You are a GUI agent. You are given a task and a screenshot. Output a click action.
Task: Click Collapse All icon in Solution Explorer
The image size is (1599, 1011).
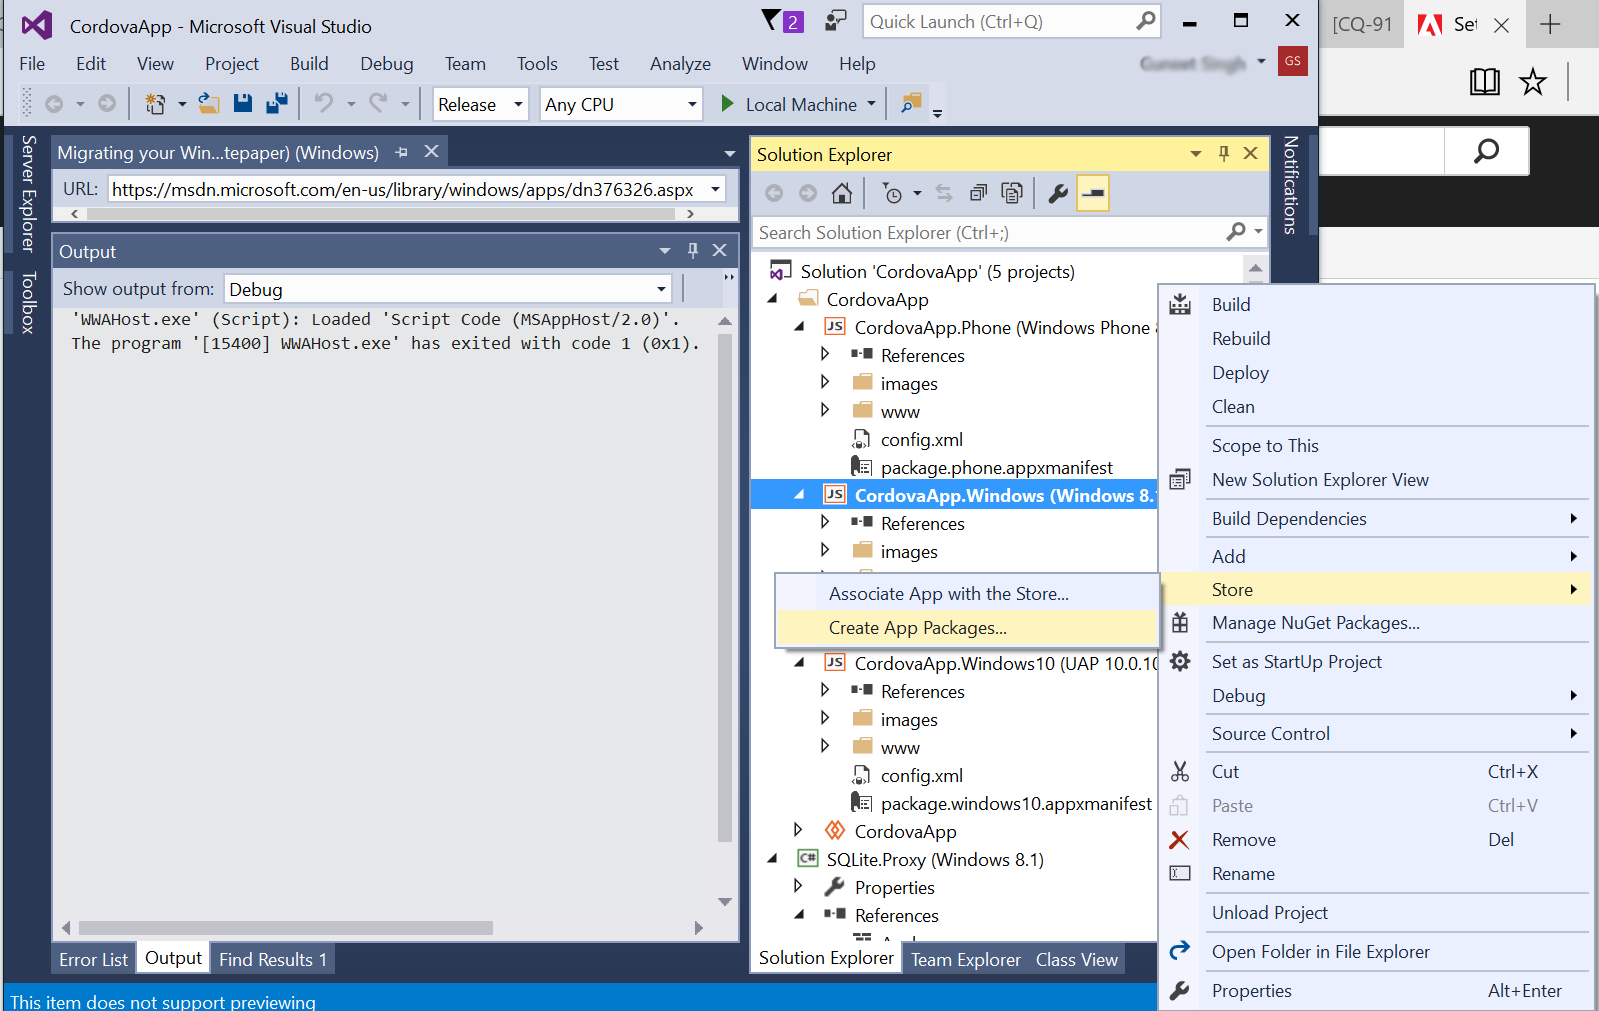click(978, 193)
